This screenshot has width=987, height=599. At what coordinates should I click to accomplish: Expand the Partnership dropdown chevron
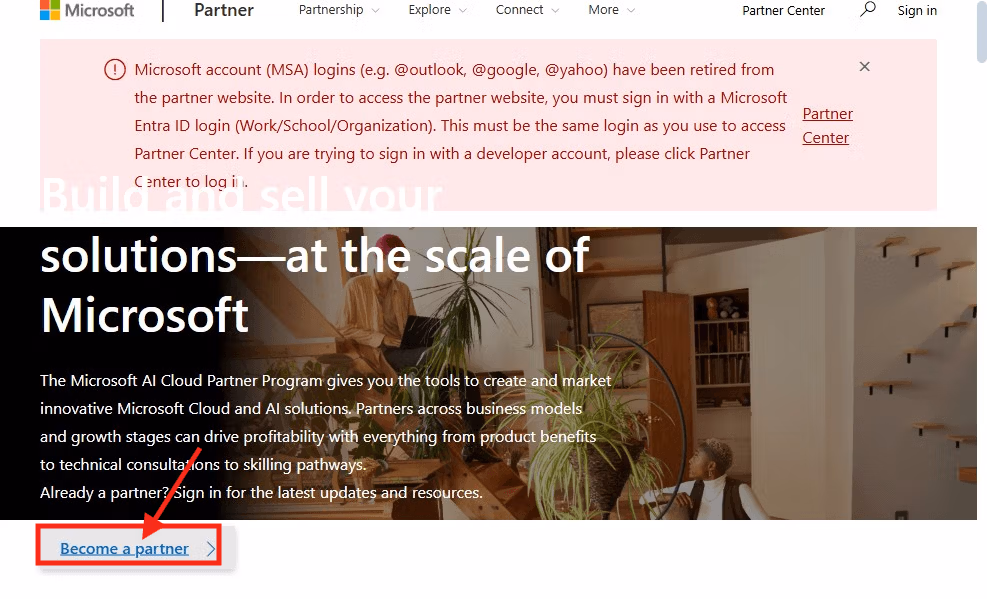(376, 11)
